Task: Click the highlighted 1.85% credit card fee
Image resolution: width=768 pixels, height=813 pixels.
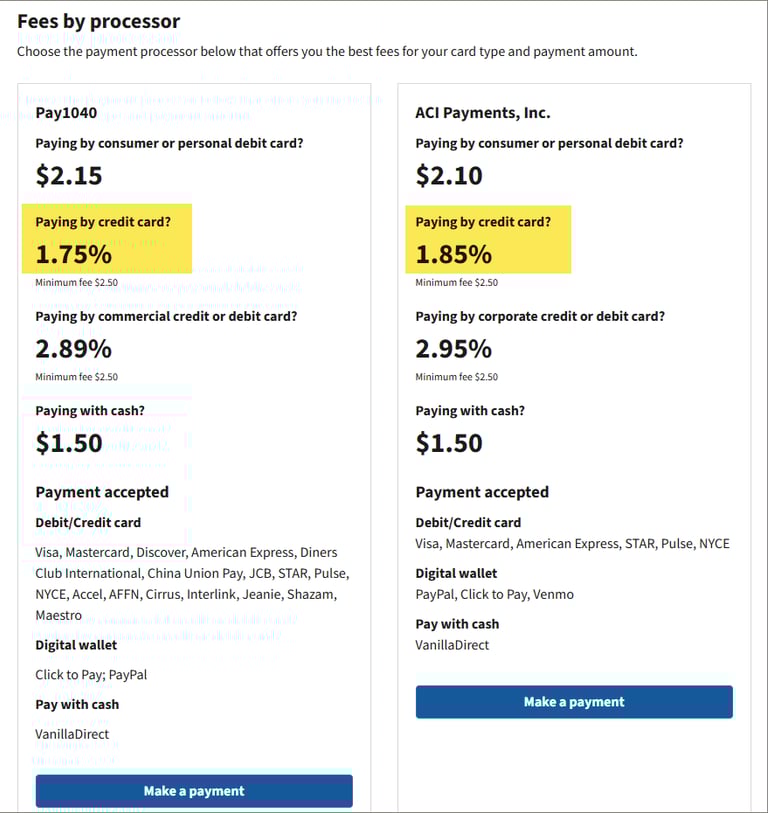Action: (454, 254)
